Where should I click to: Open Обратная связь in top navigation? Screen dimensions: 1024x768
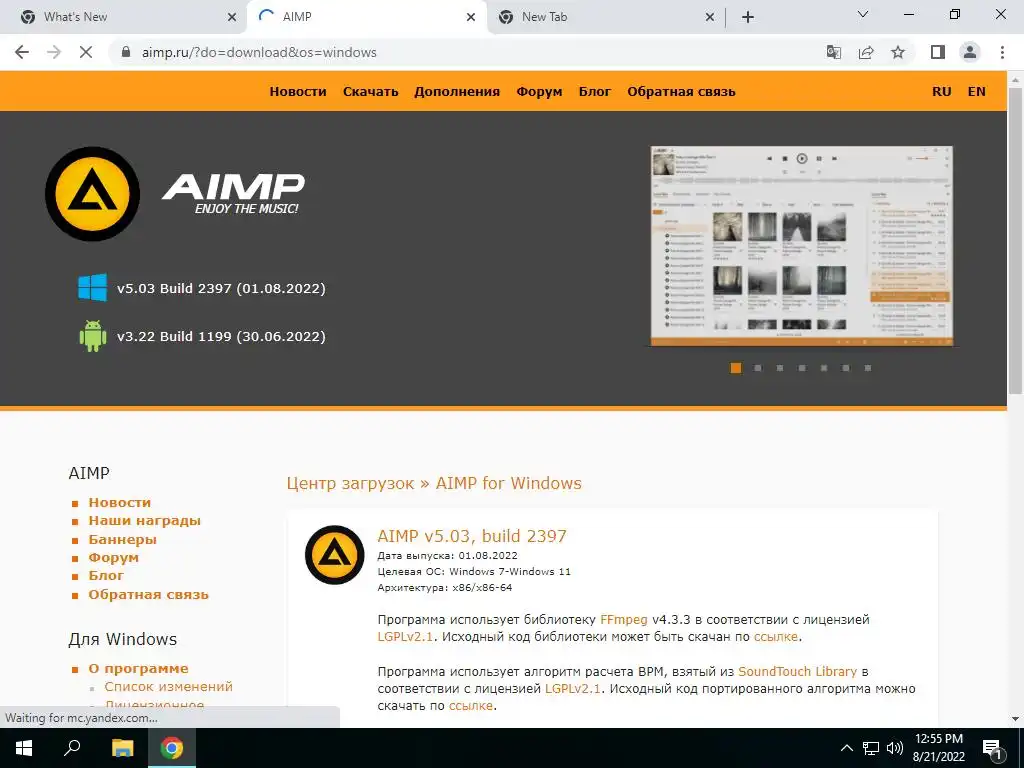click(681, 91)
